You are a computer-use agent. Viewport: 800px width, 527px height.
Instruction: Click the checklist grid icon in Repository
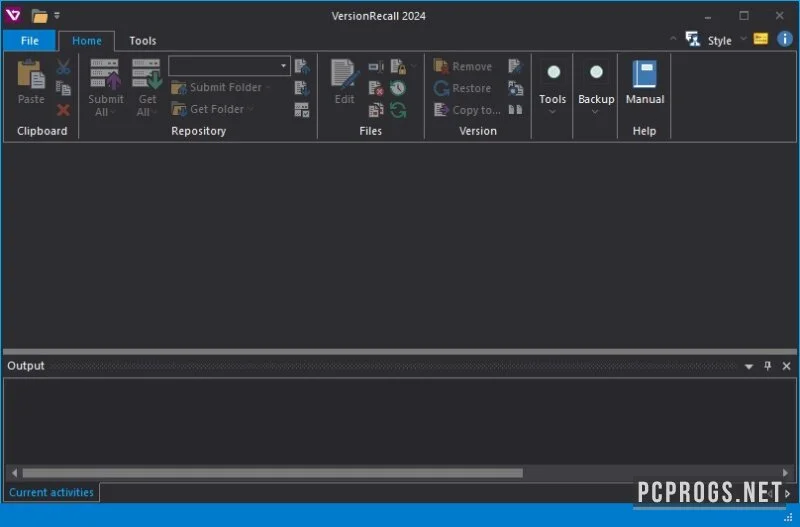pos(302,110)
